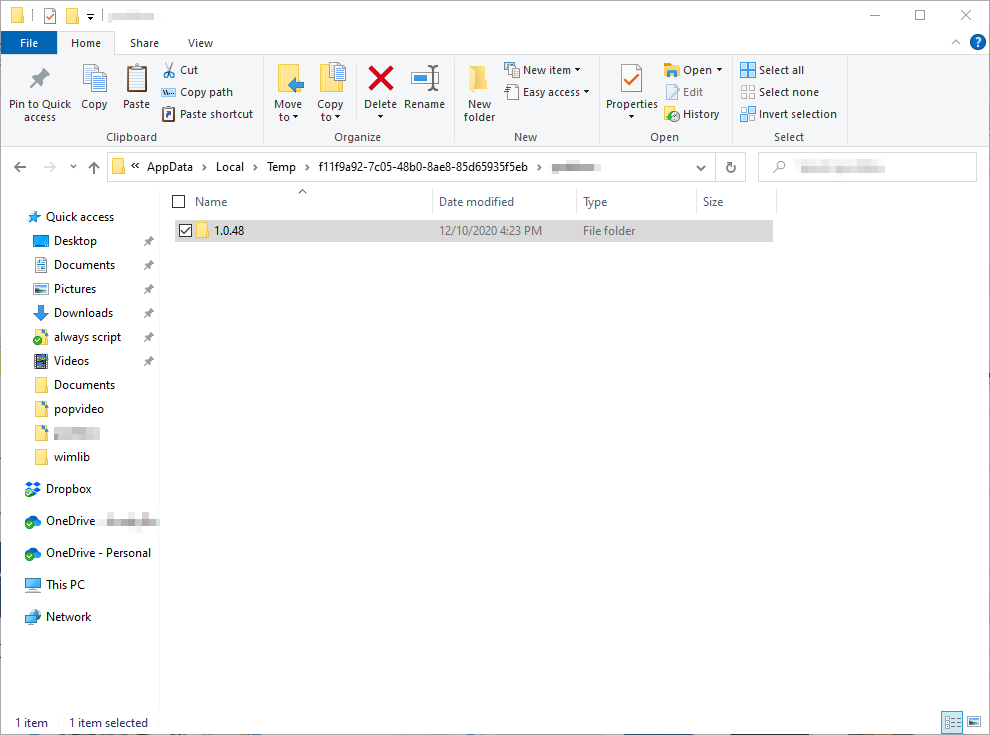The height and width of the screenshot is (735, 990).
Task: Open the Downloads folder from the sidebar
Action: click(81, 312)
